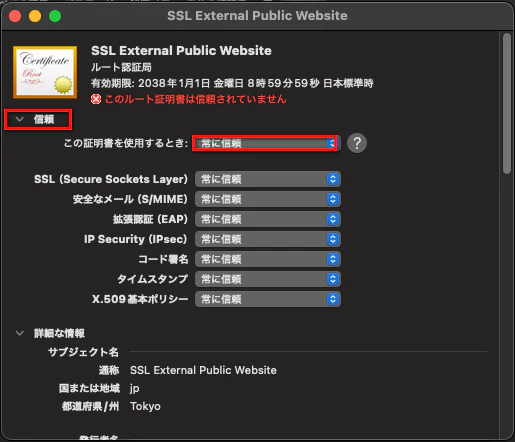Open the 拡張認証 (EAP) trust dropdown
This screenshot has width=515, height=442.
[267, 219]
